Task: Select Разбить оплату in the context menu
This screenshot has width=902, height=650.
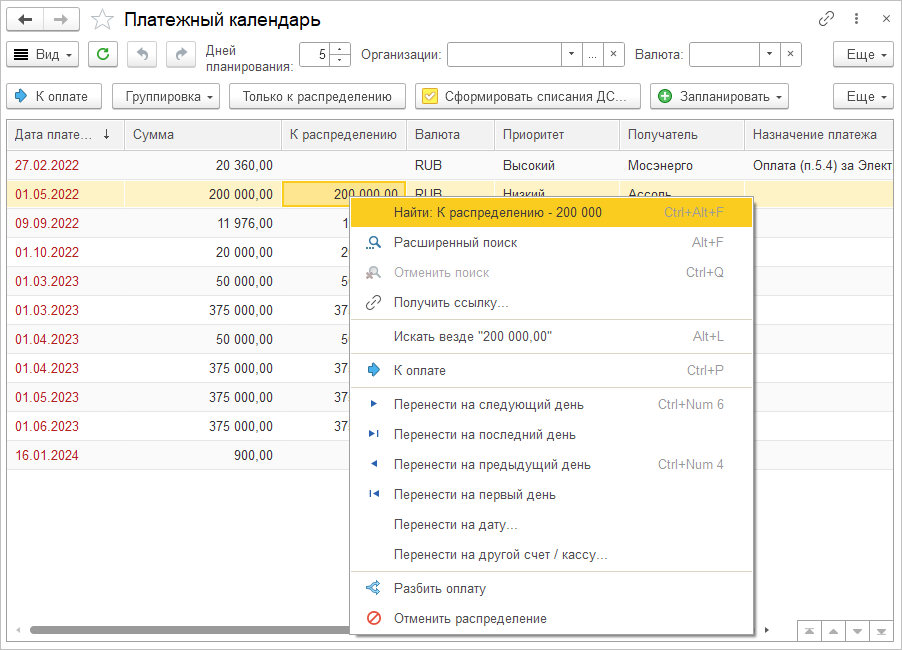Action: [439, 589]
